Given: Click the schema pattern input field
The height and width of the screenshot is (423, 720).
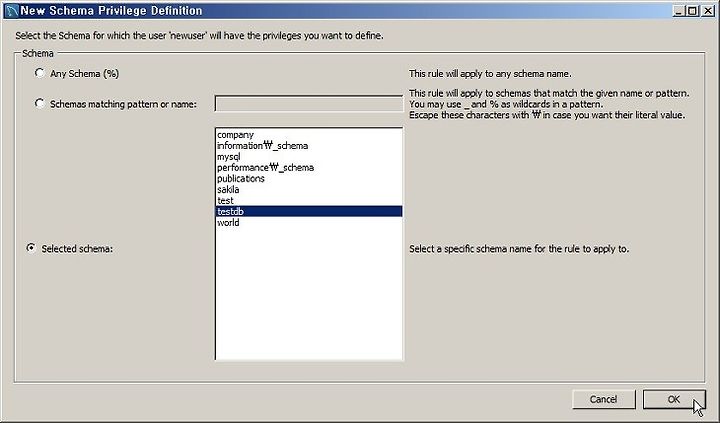Looking at the screenshot, I should click(309, 104).
